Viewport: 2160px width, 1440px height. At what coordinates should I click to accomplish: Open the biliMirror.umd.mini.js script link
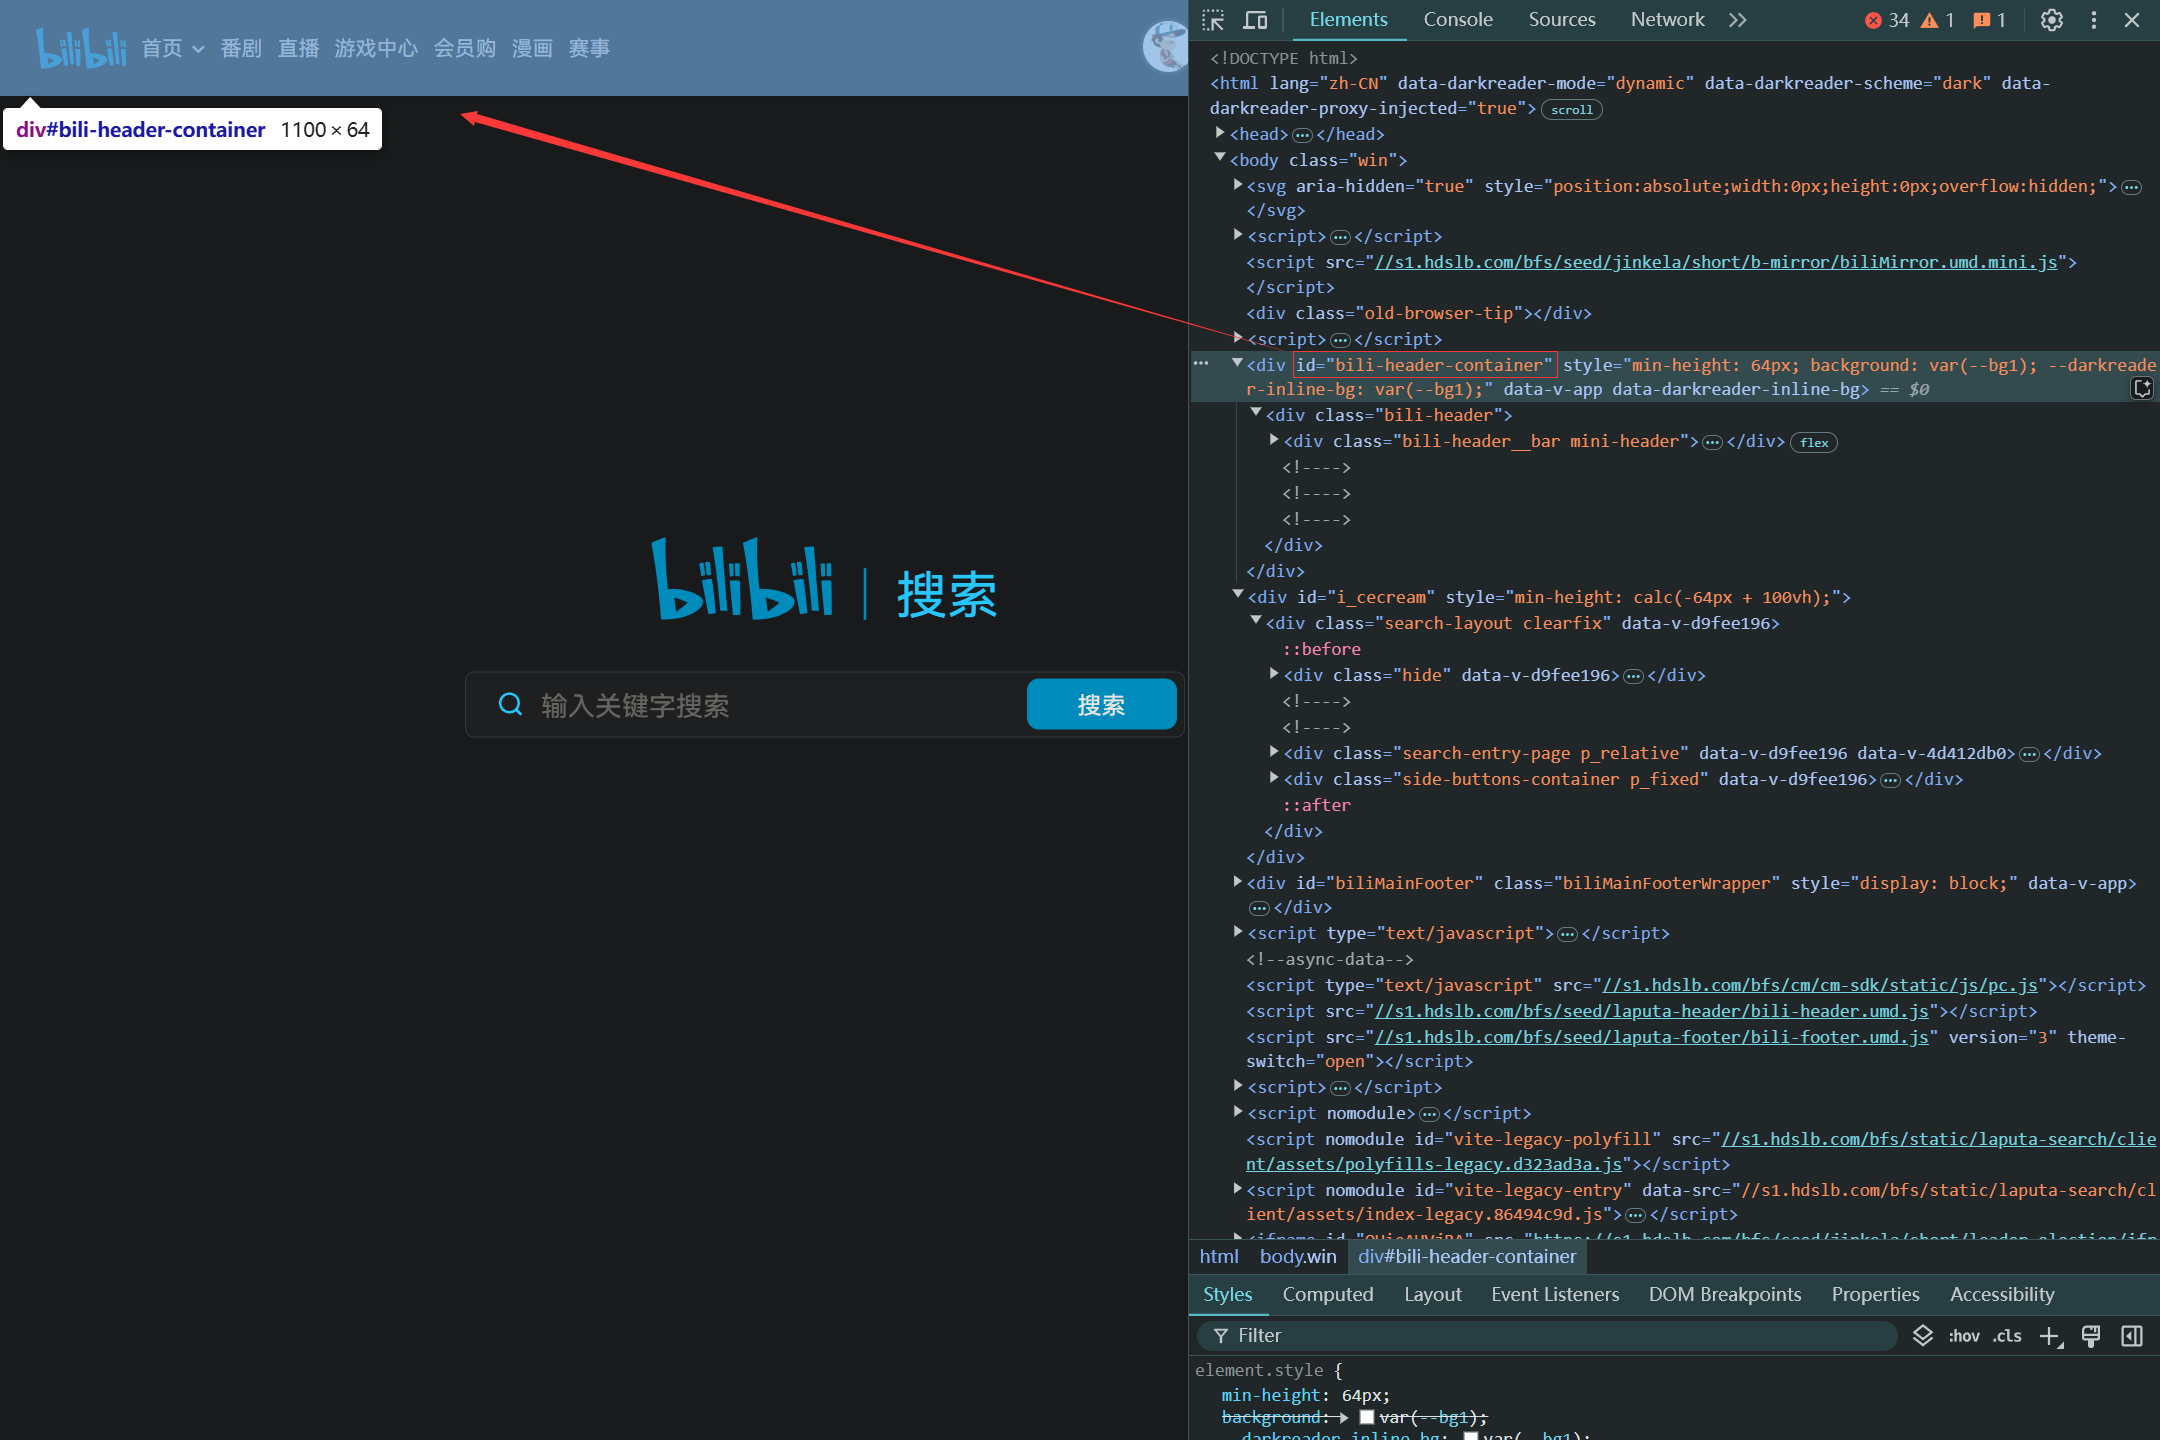click(1716, 262)
